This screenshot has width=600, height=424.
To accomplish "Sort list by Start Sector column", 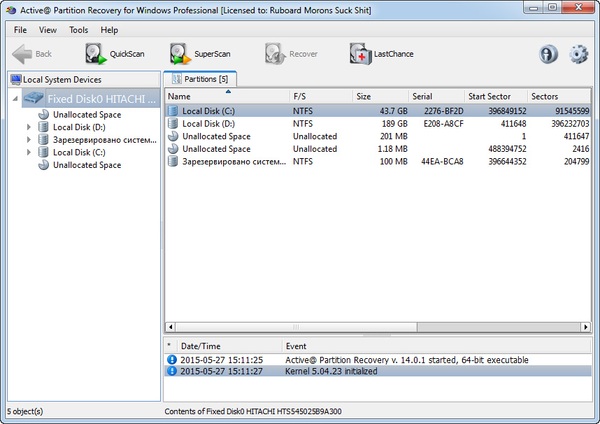I will (x=492, y=96).
